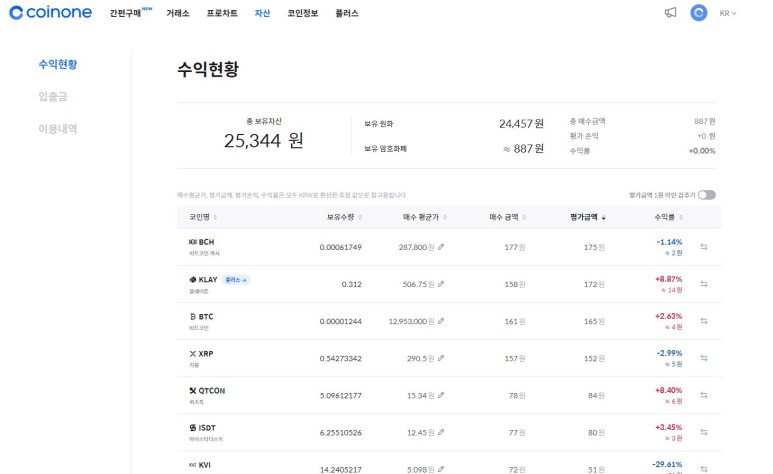Open the Coinone logo home link
Image resolution: width=773 pixels, height=474 pixels.
tap(50, 13)
